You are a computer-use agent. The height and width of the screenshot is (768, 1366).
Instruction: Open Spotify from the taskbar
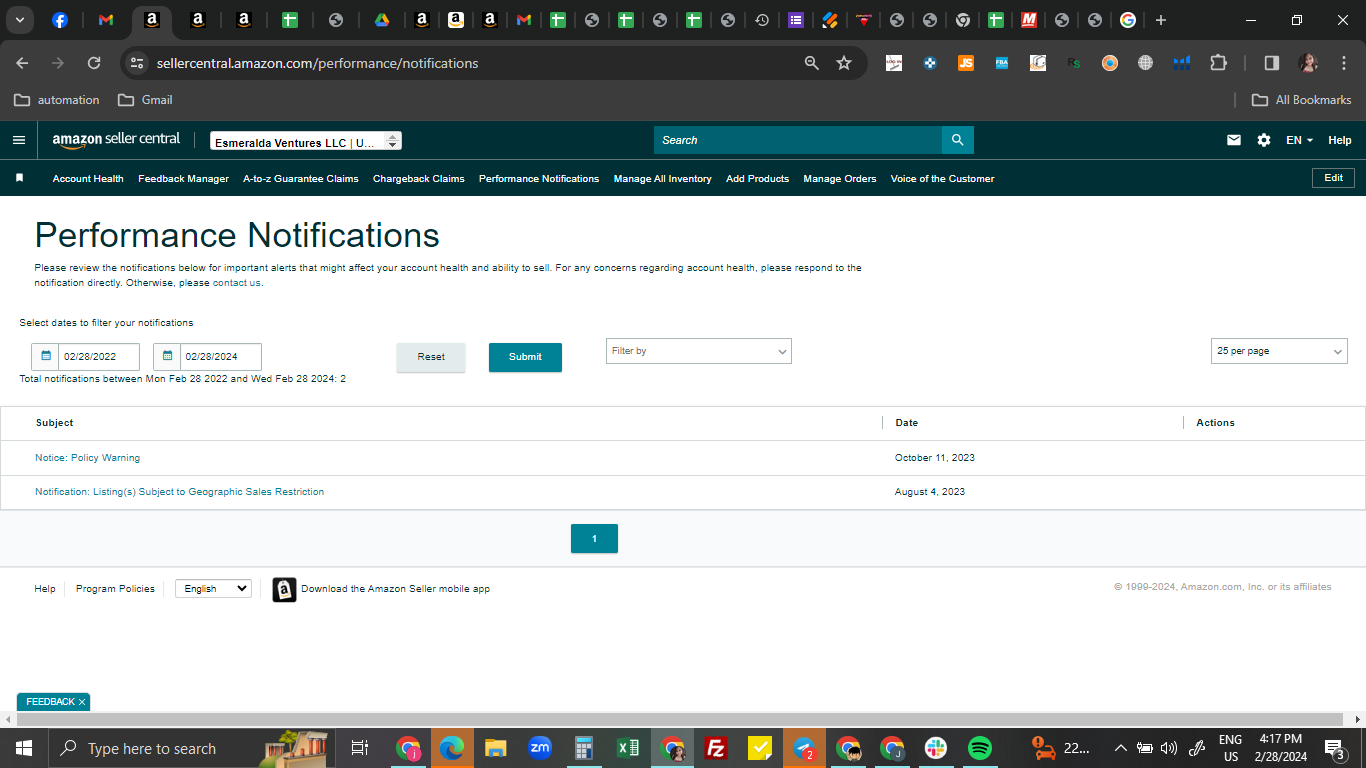980,748
